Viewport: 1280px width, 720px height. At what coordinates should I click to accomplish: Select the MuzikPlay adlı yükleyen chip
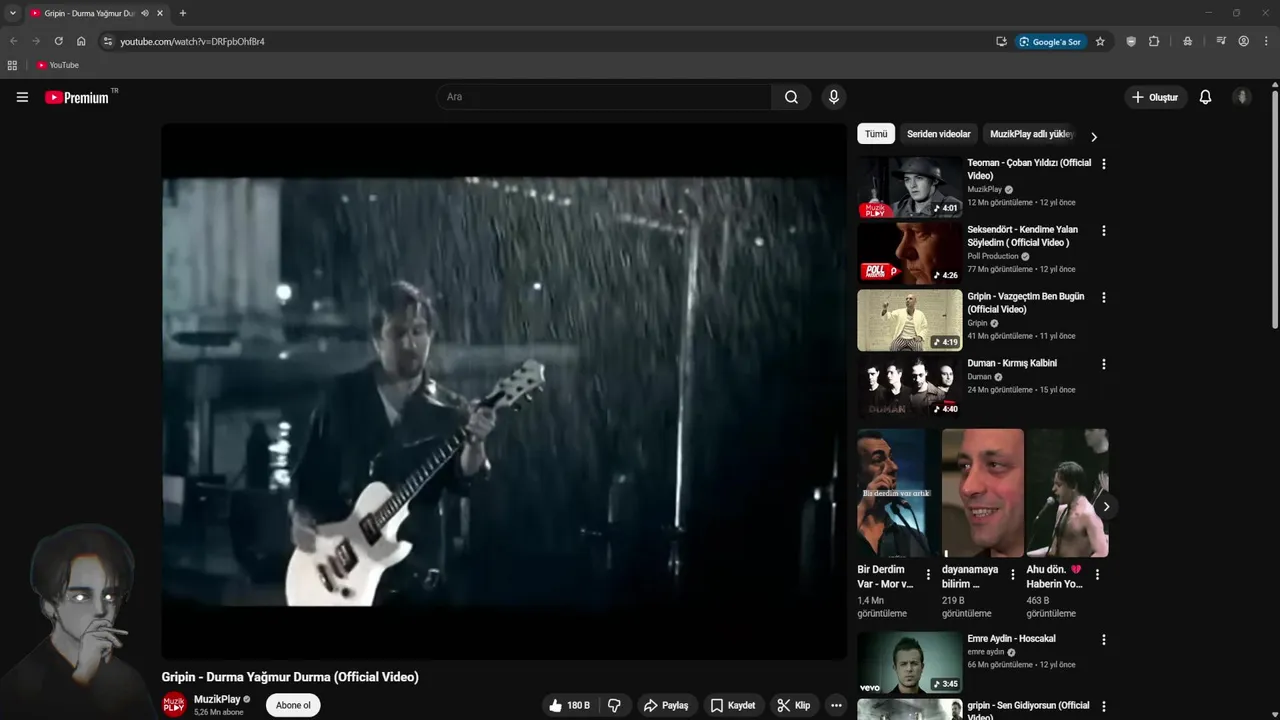[x=1031, y=134]
